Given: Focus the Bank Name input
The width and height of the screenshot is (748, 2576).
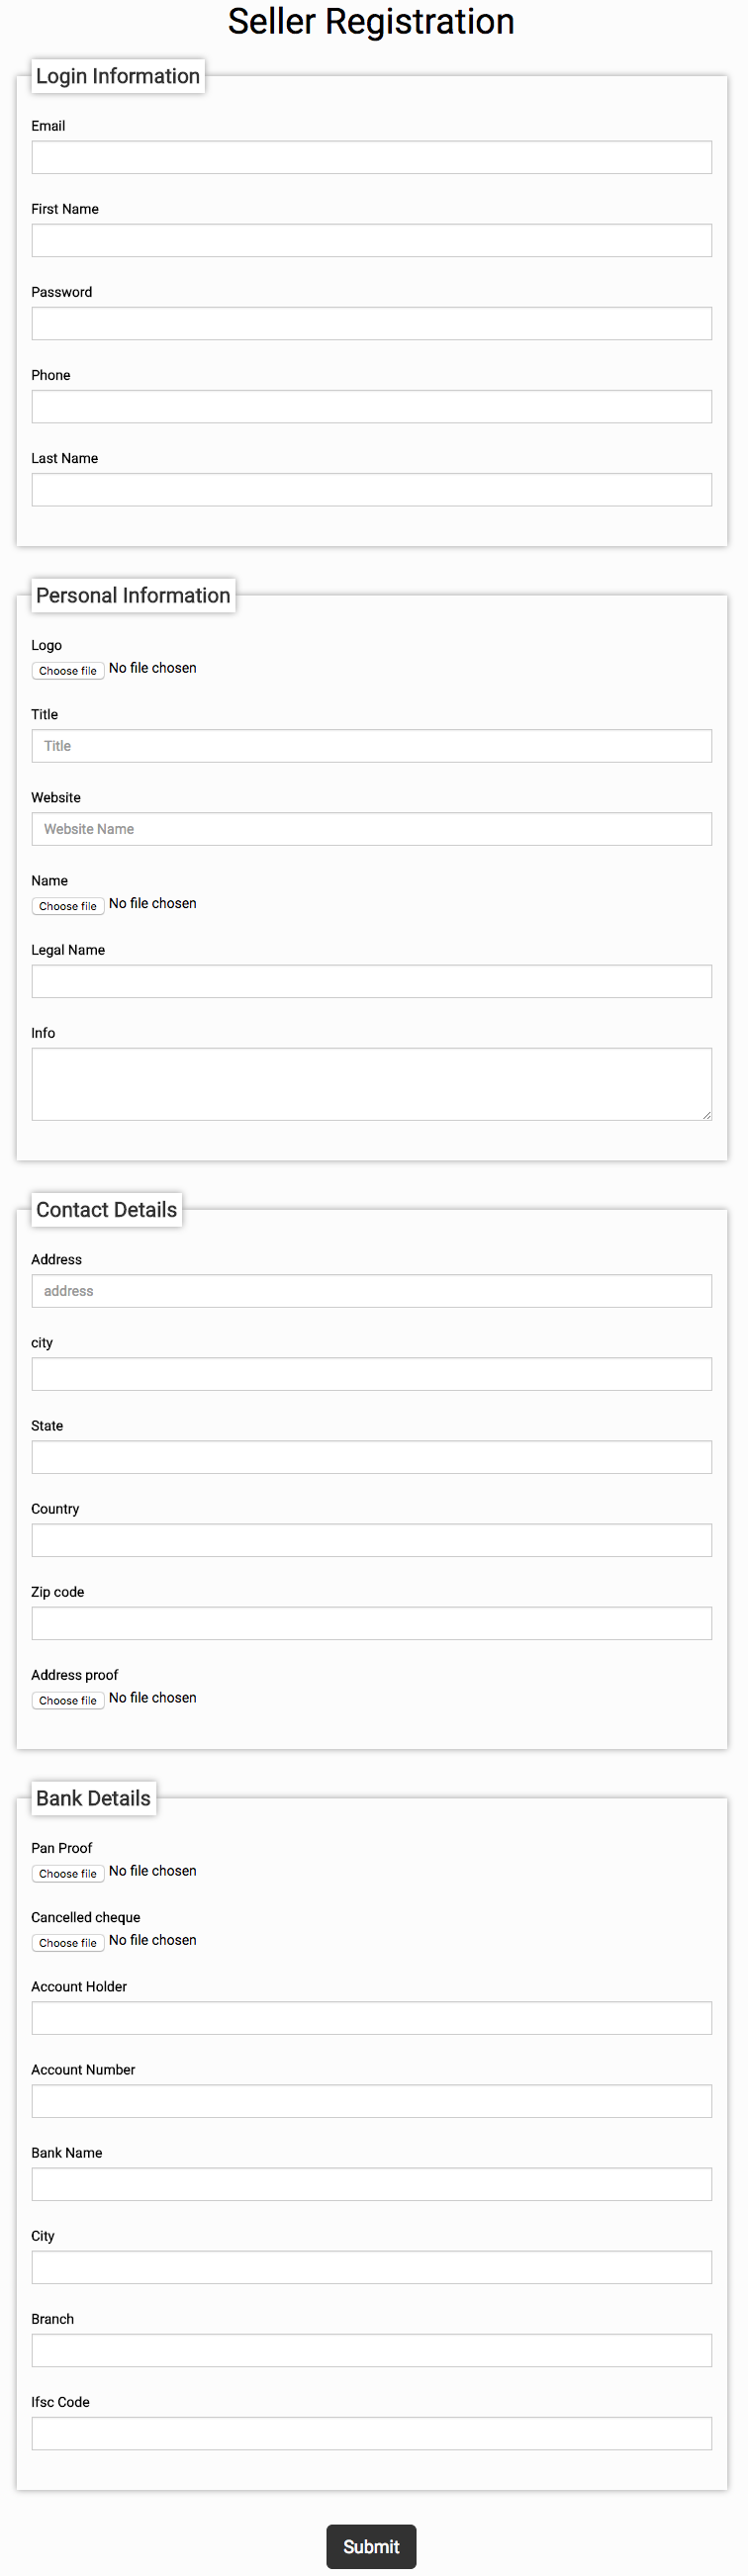Looking at the screenshot, I should click(371, 2184).
